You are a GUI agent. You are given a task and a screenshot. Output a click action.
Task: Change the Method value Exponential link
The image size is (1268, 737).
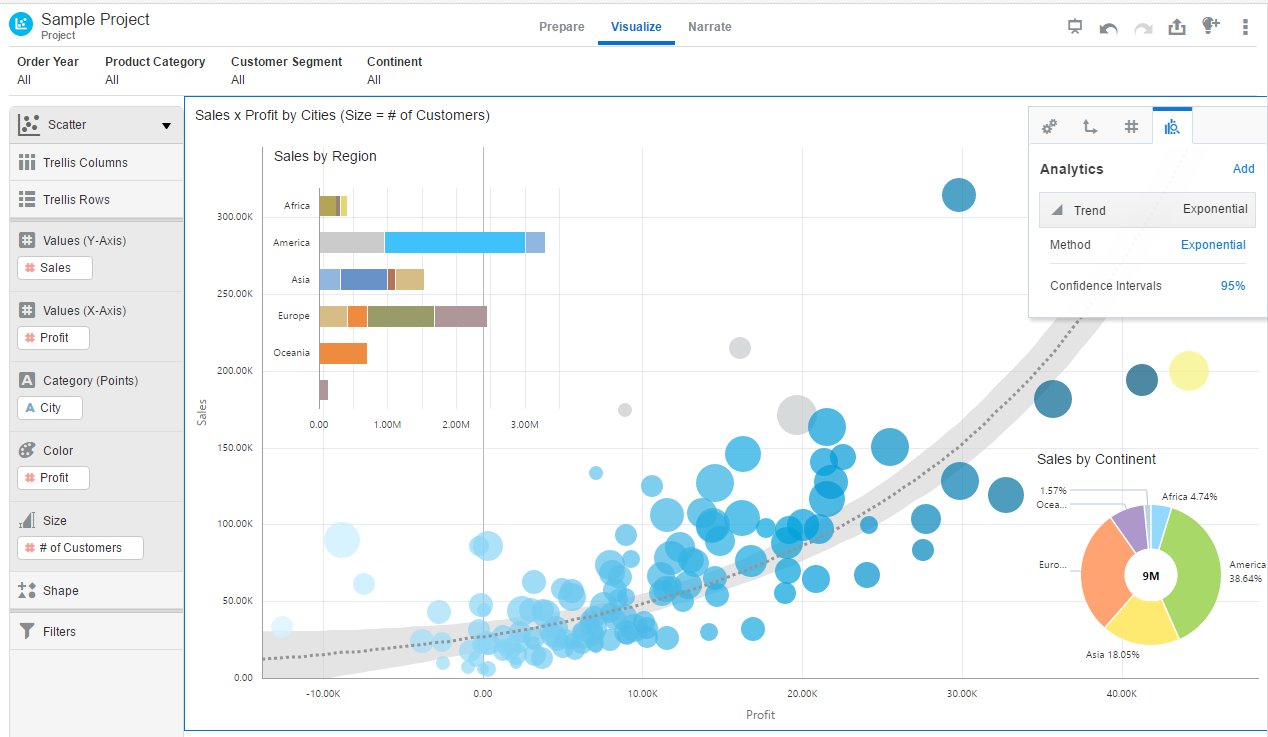(x=1213, y=245)
